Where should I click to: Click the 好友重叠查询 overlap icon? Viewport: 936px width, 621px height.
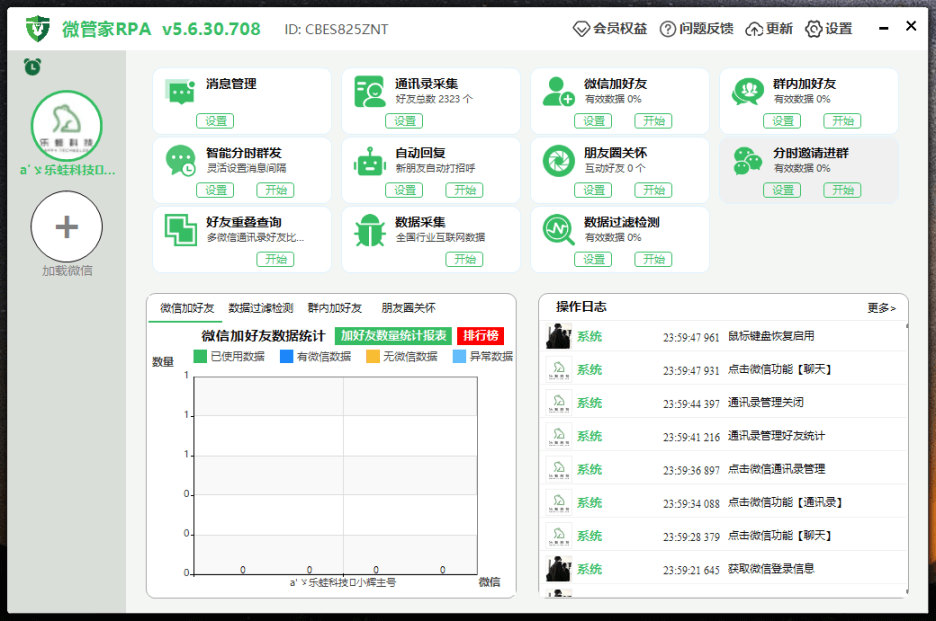pos(180,229)
